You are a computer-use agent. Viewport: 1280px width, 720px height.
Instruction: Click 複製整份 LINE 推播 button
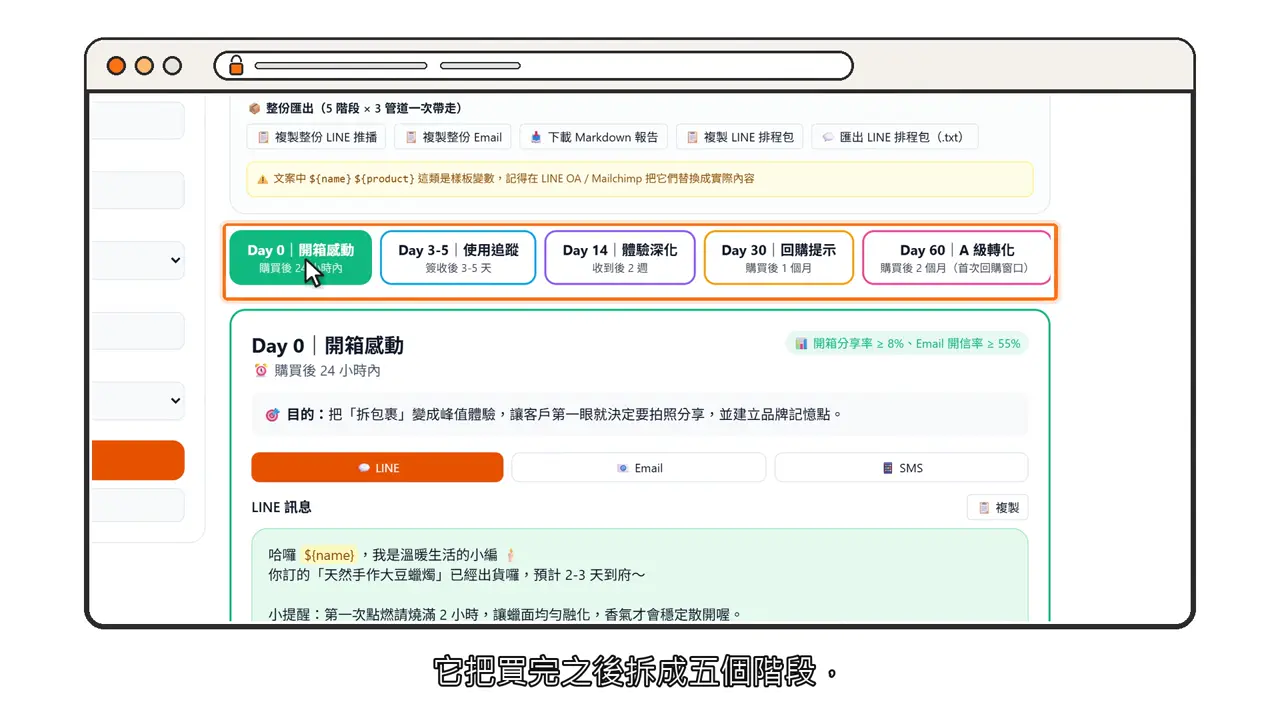tap(317, 137)
